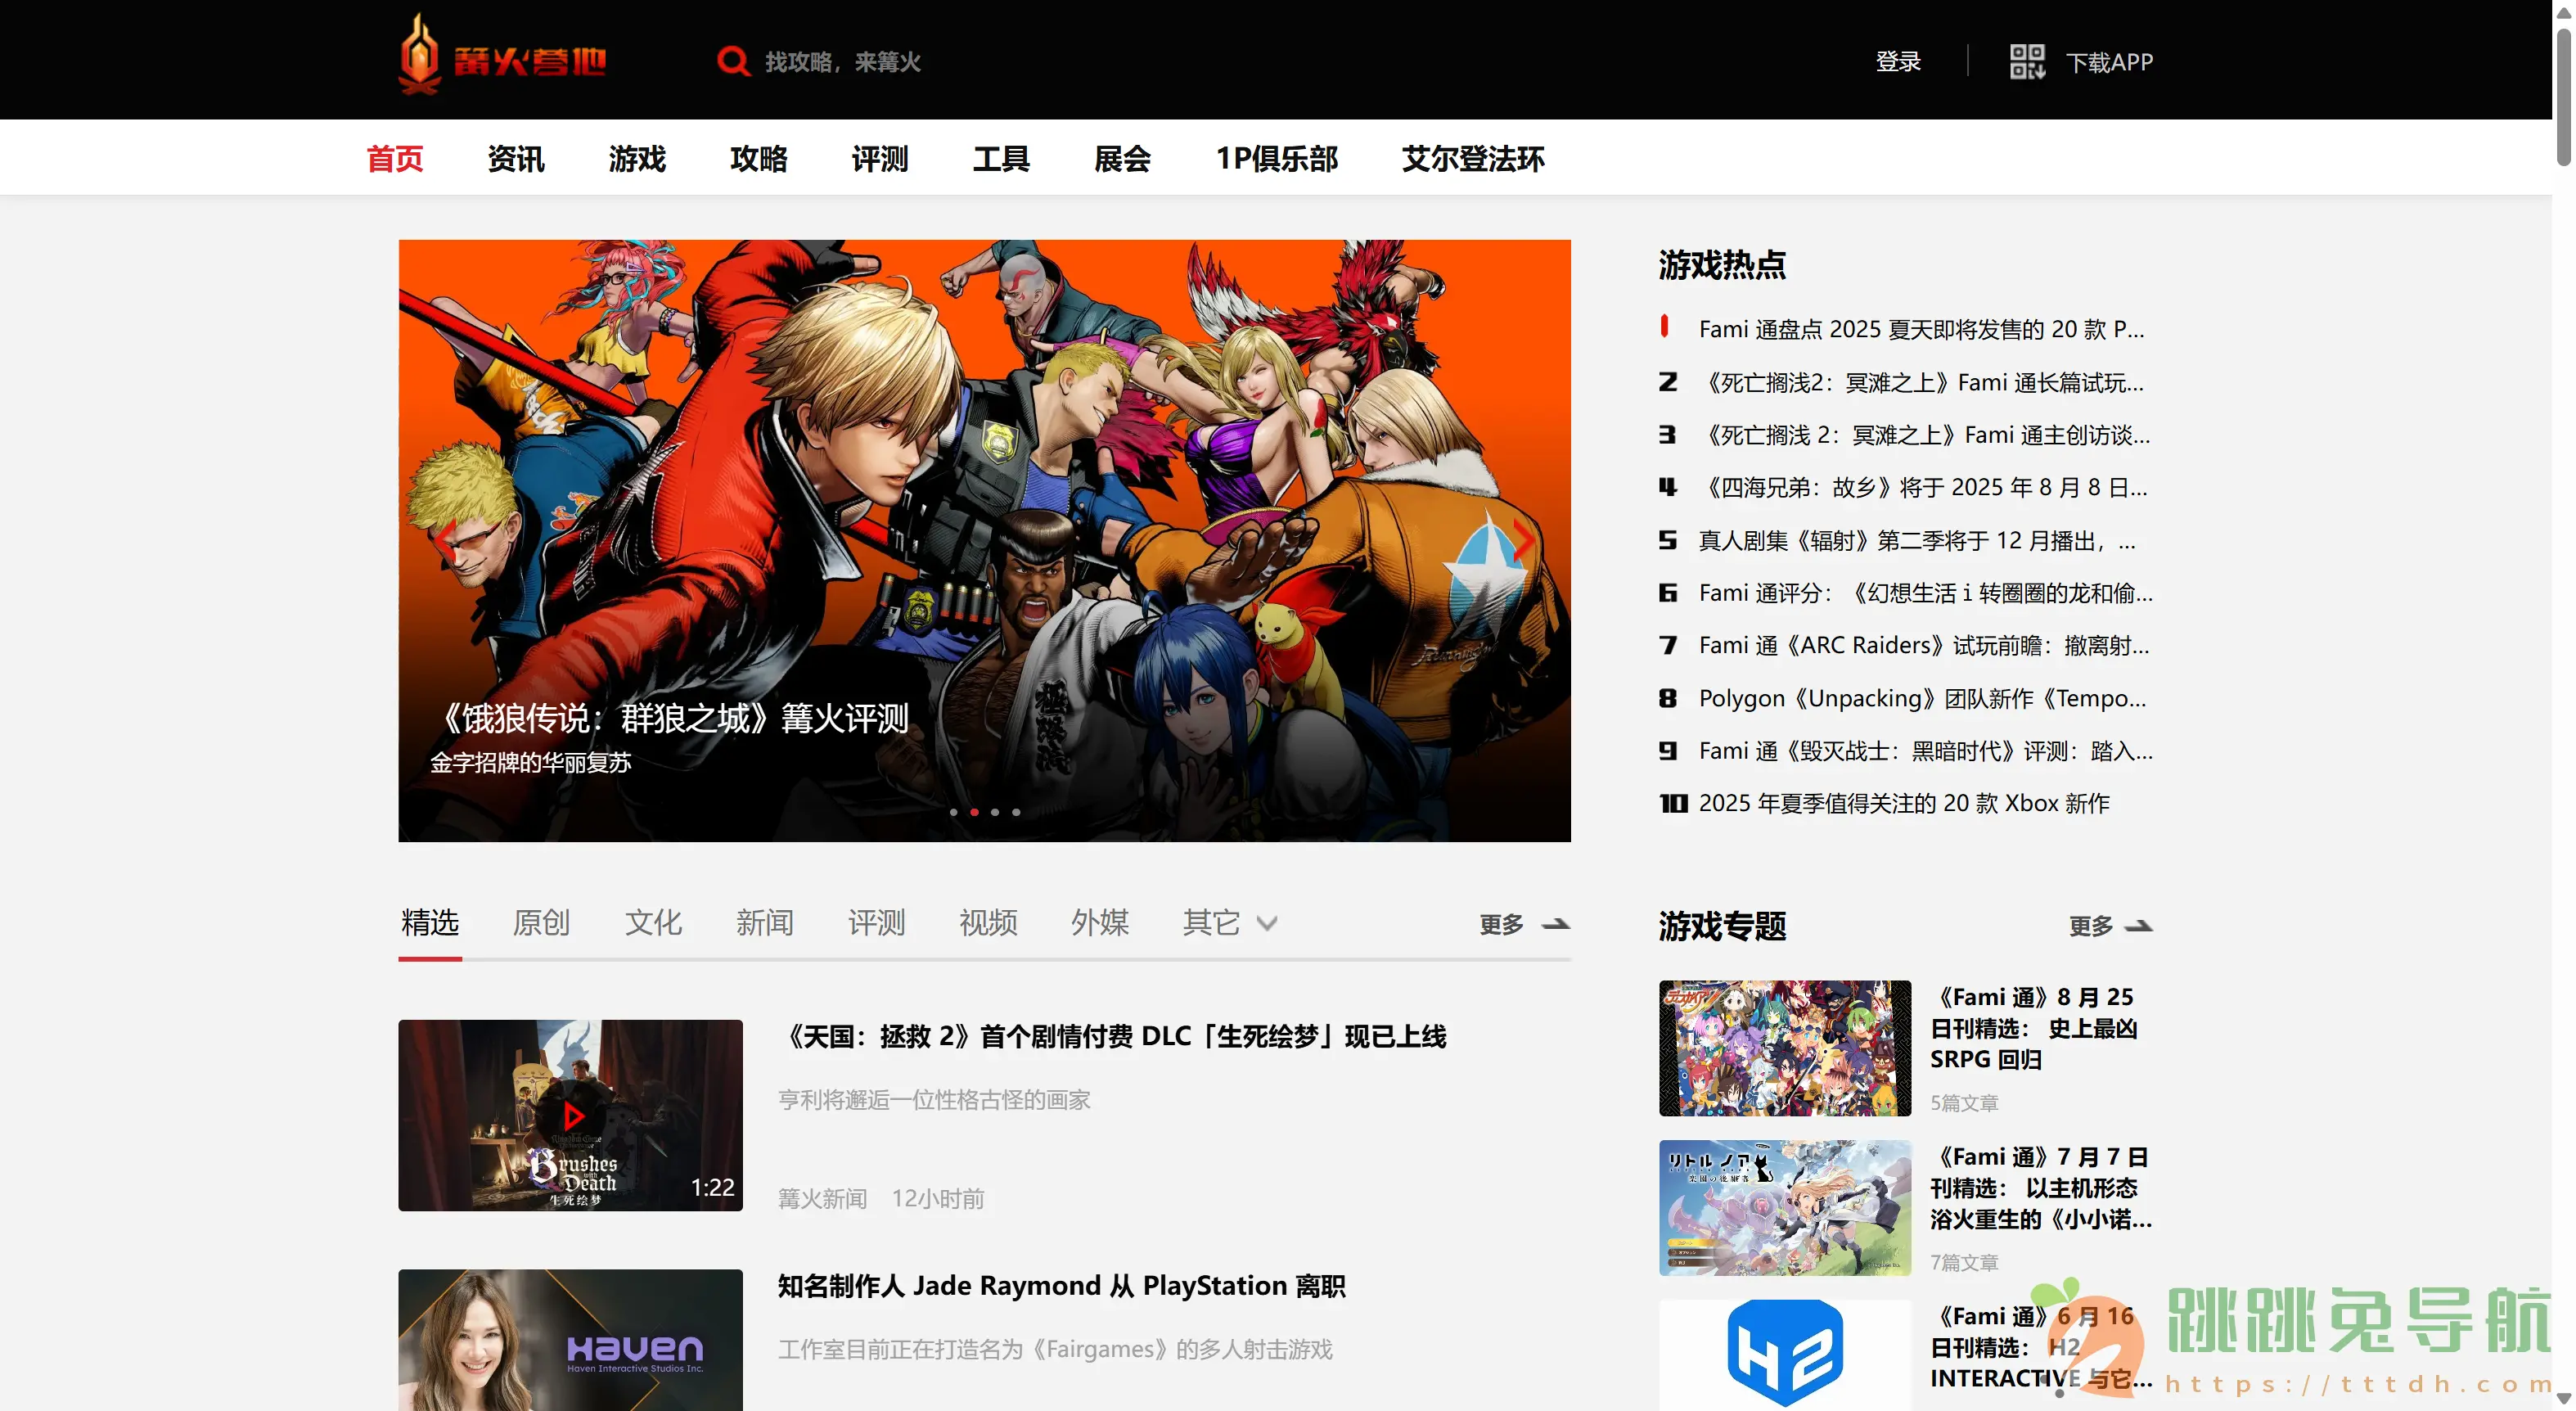Open the 首页 navigation item

[x=395, y=158]
